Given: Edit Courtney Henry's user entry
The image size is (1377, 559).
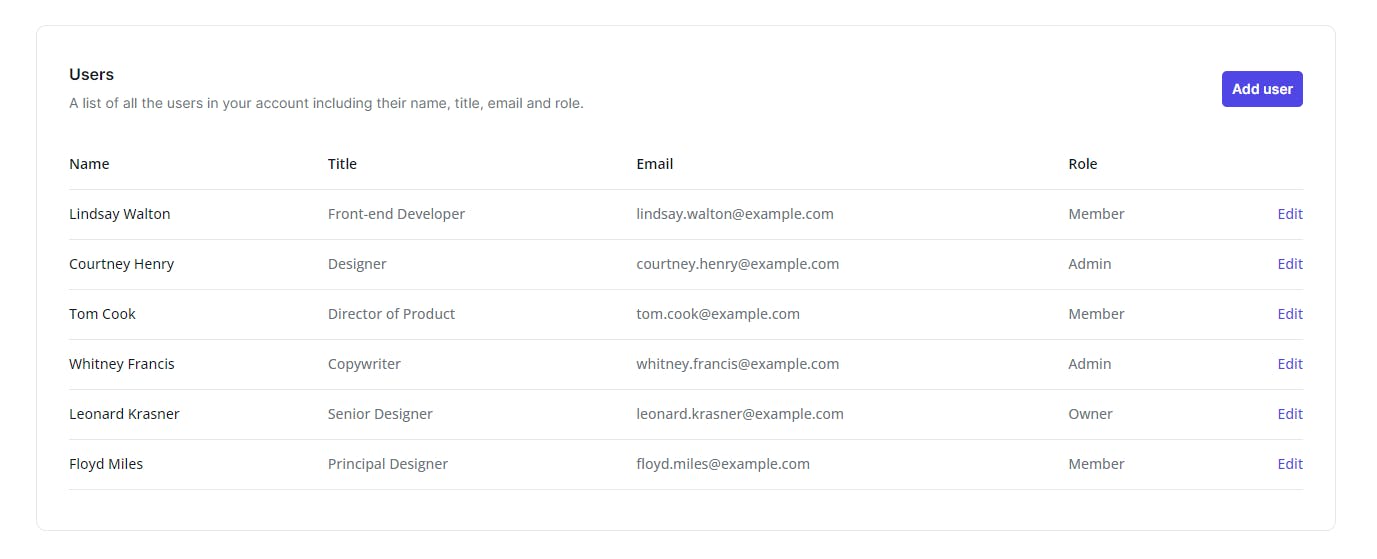Looking at the screenshot, I should tap(1290, 264).
